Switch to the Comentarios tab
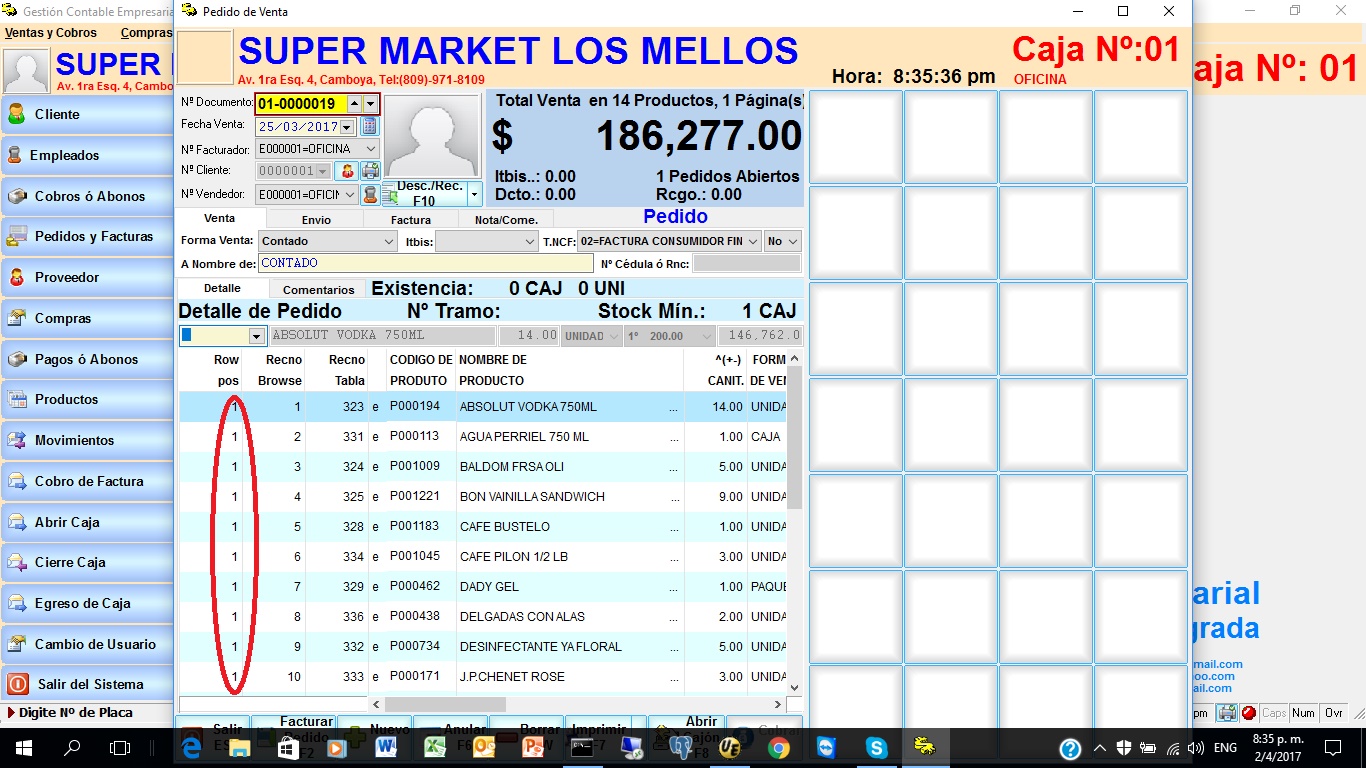This screenshot has height=768, width=1366. pos(318,290)
